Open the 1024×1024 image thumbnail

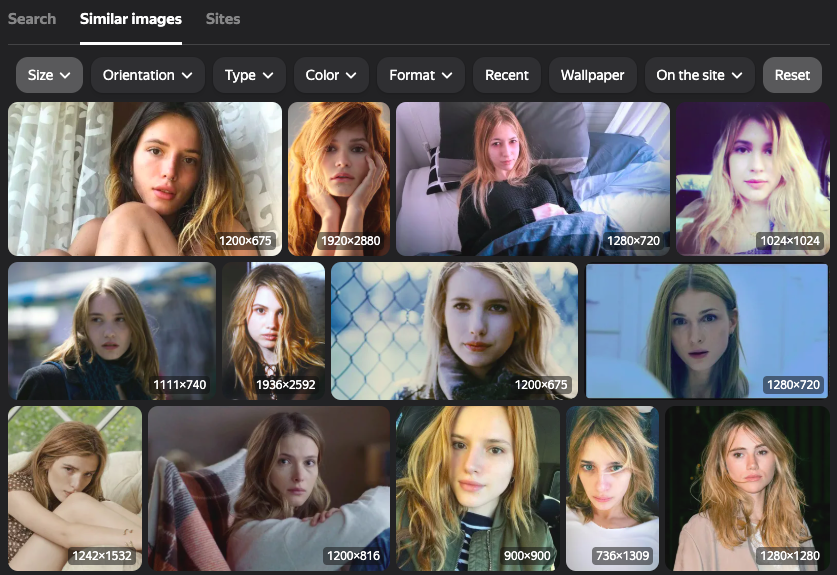point(753,179)
